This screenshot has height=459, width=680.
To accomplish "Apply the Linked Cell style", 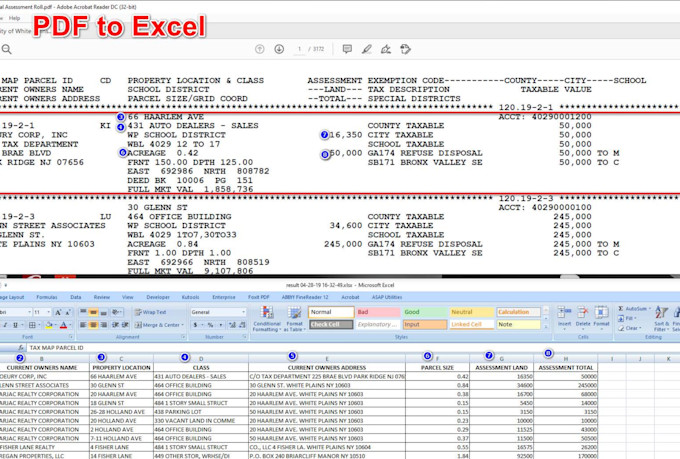I will click(x=472, y=325).
